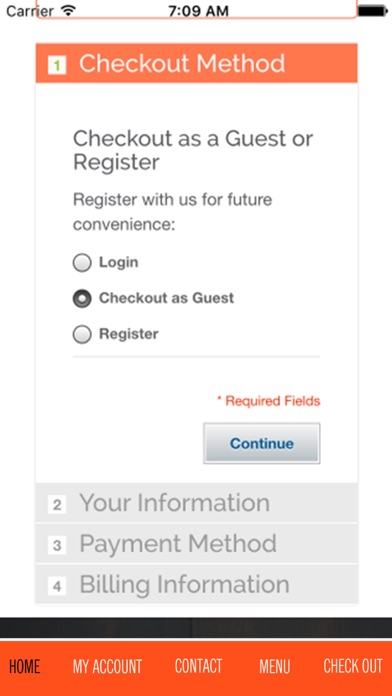Open the Checkout Method section header
The height and width of the screenshot is (696, 392).
click(x=197, y=63)
